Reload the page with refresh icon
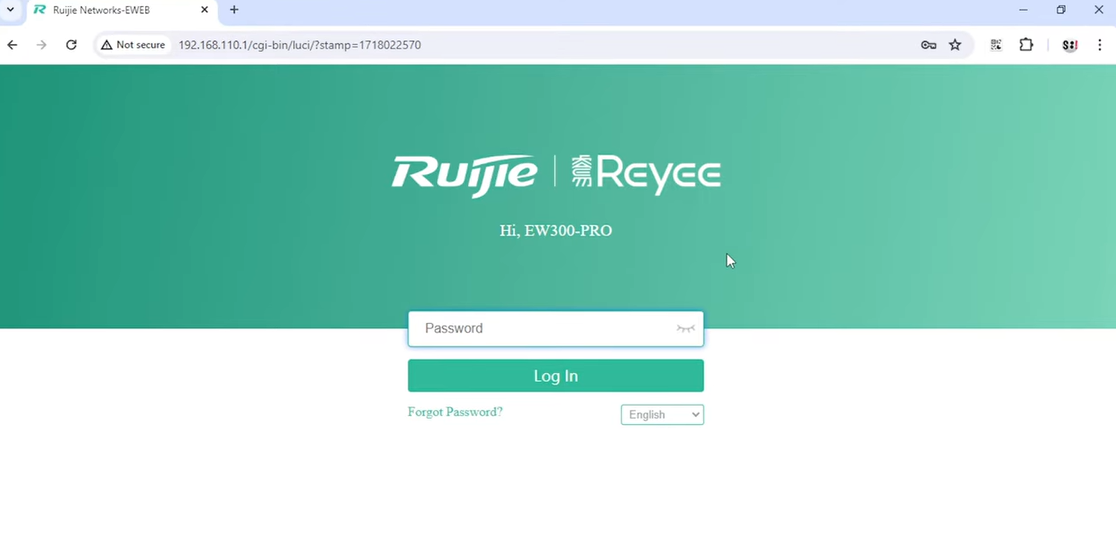Screen dimensions: 1116x535 pyautogui.click(x=71, y=45)
